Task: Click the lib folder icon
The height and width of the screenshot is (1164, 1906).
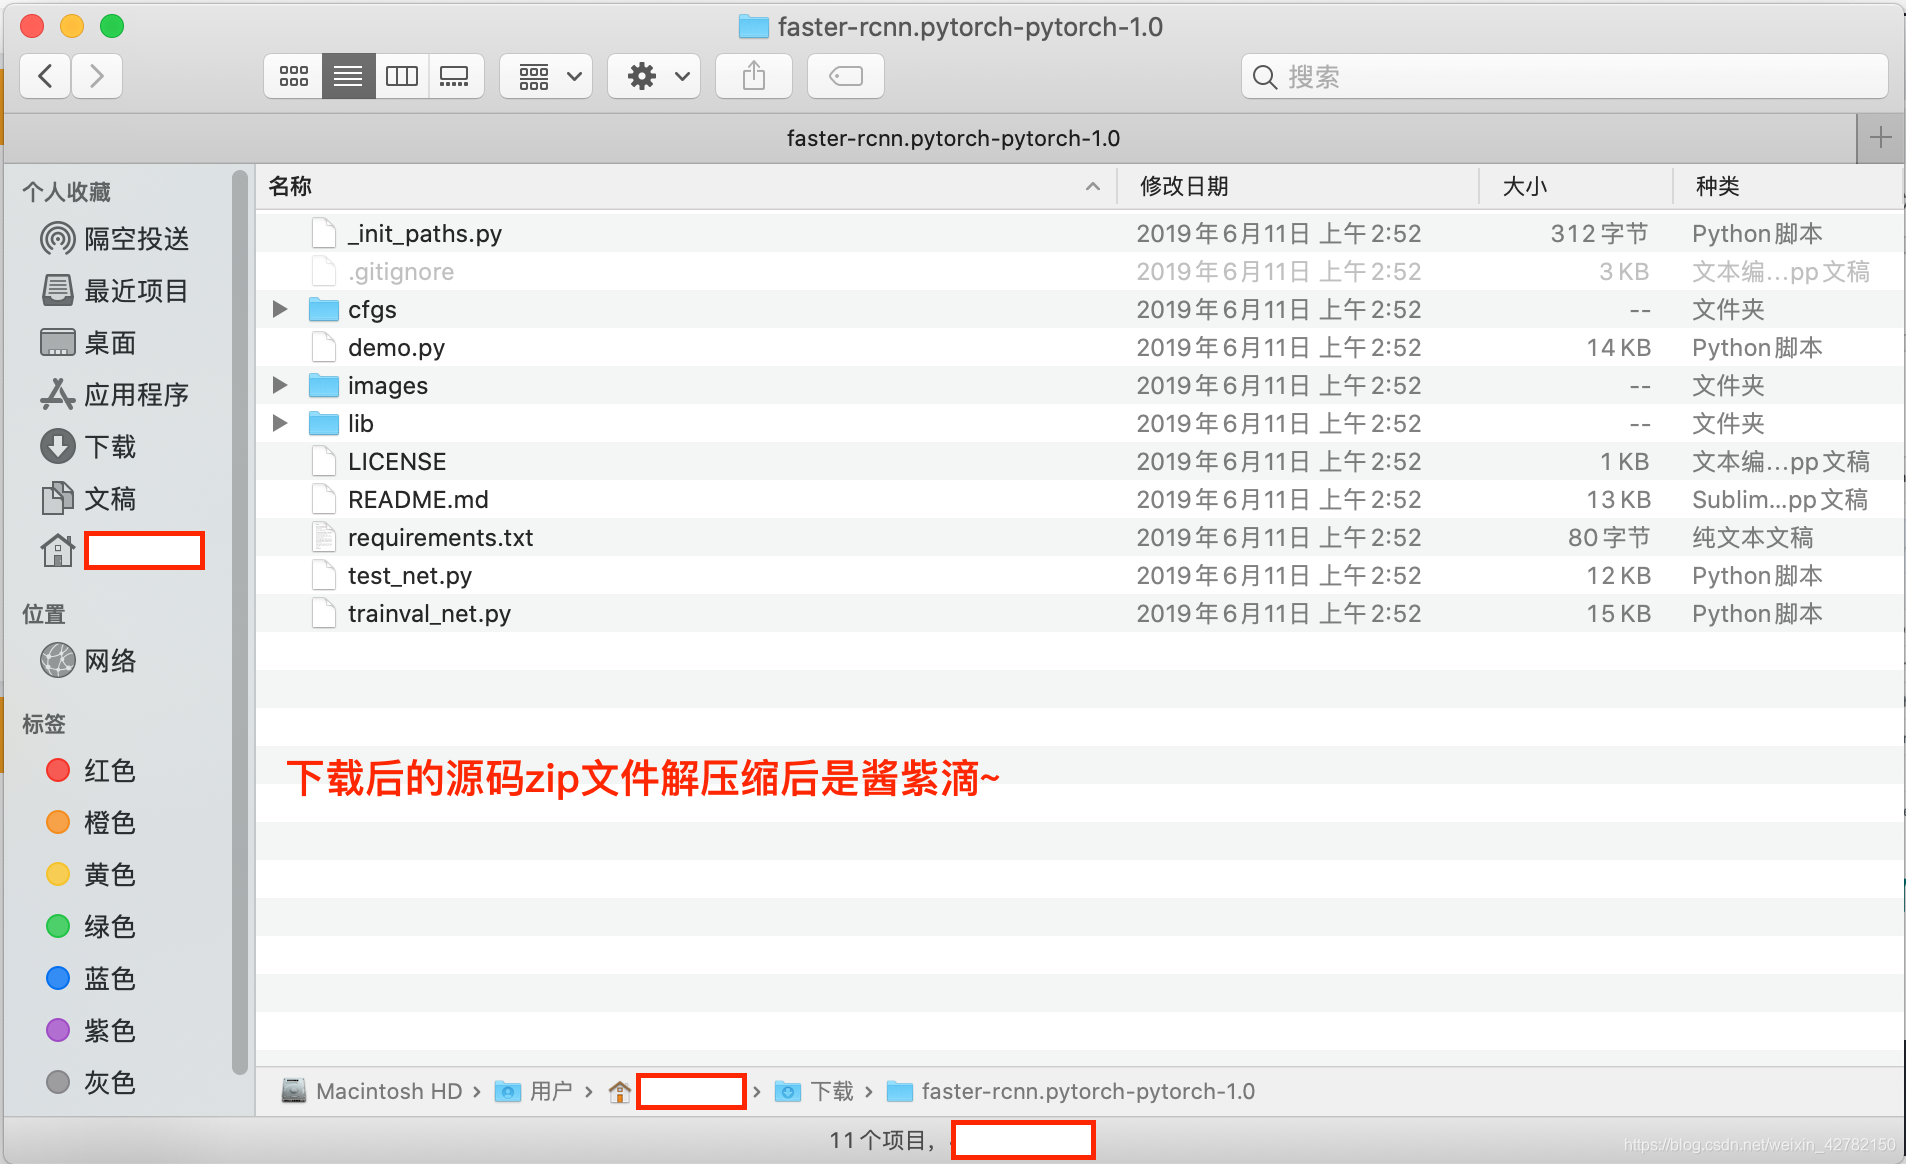Action: pyautogui.click(x=324, y=424)
